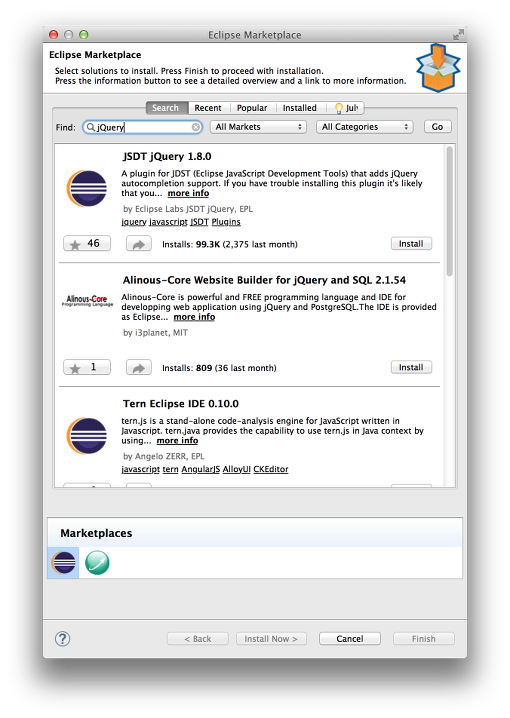Image resolution: width=510 pixels, height=718 pixels.
Task: Switch to the Installed tab
Action: click(x=299, y=108)
